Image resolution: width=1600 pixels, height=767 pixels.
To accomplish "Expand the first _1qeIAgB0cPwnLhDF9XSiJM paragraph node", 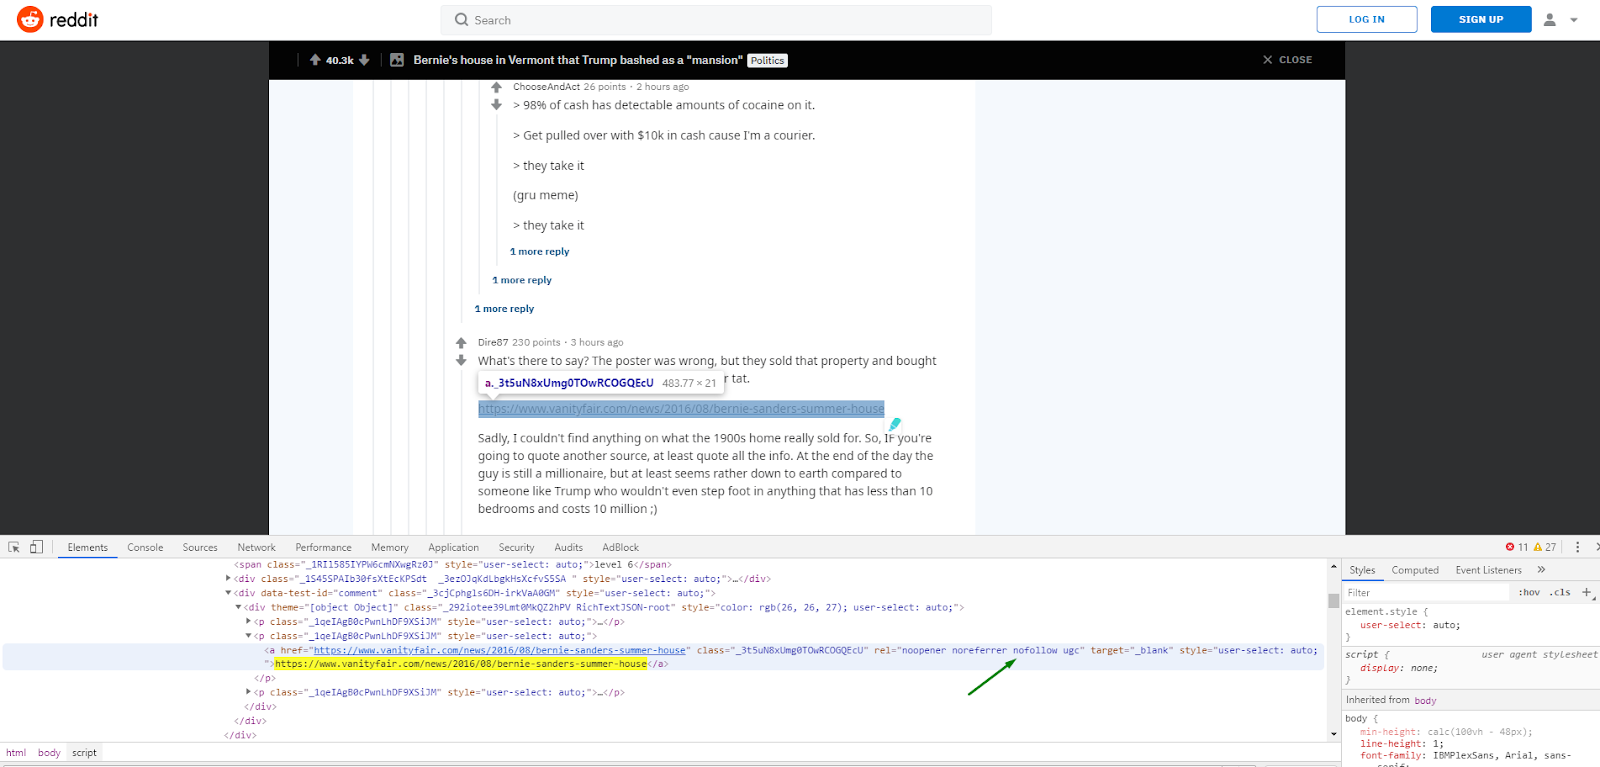I will click(x=248, y=621).
